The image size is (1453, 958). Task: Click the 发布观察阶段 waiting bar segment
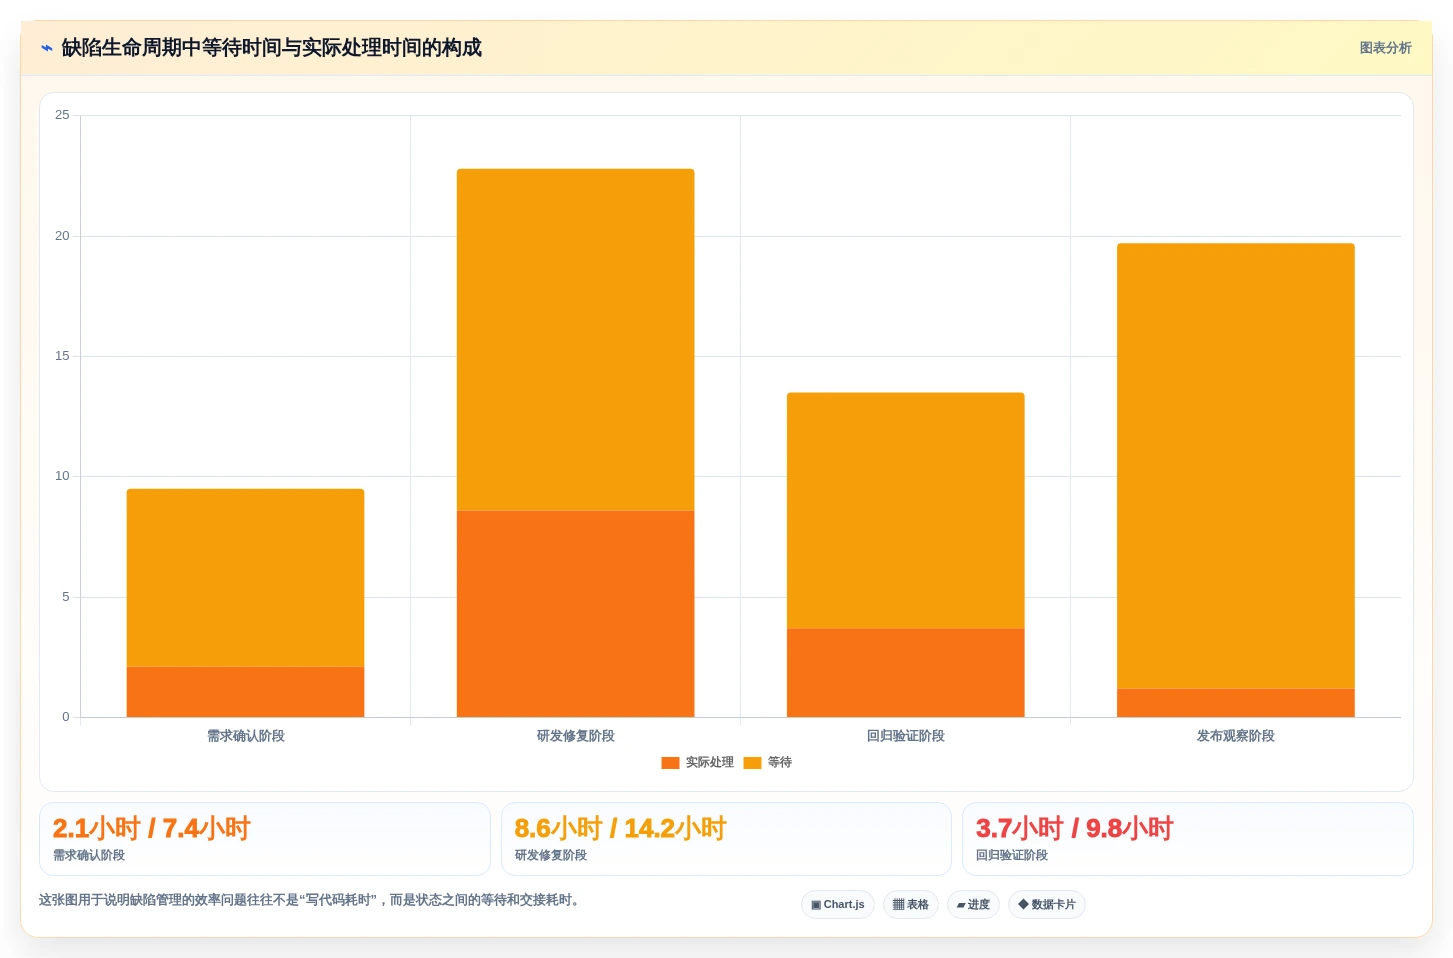tap(1235, 466)
